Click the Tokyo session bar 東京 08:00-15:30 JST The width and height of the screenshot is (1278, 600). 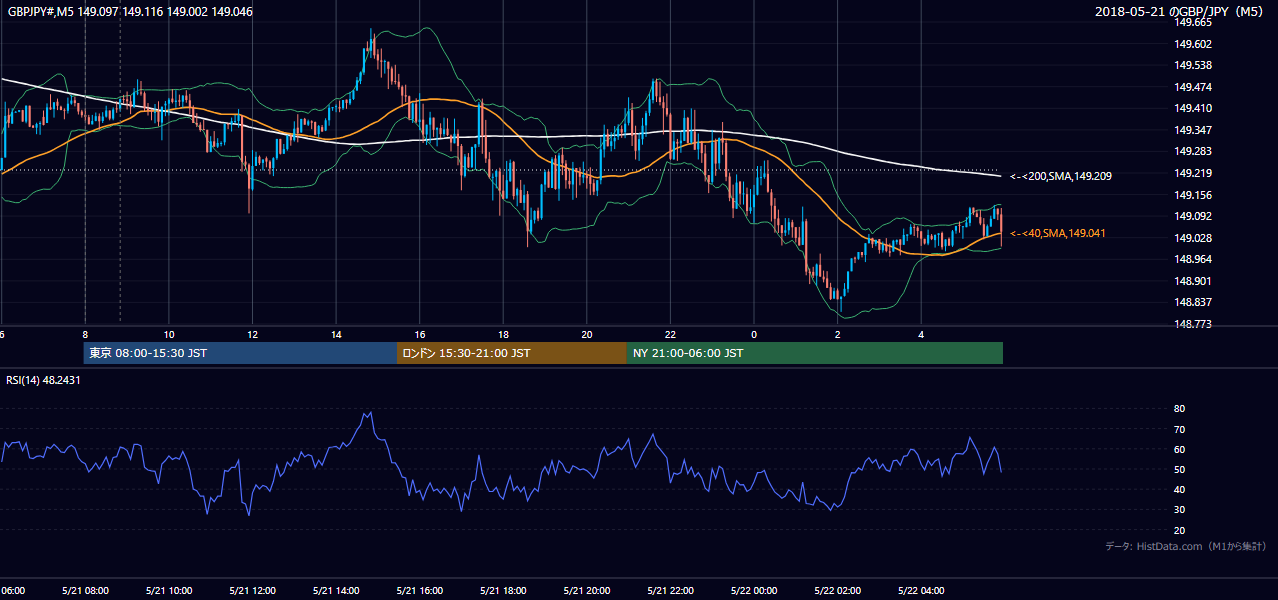click(x=240, y=353)
